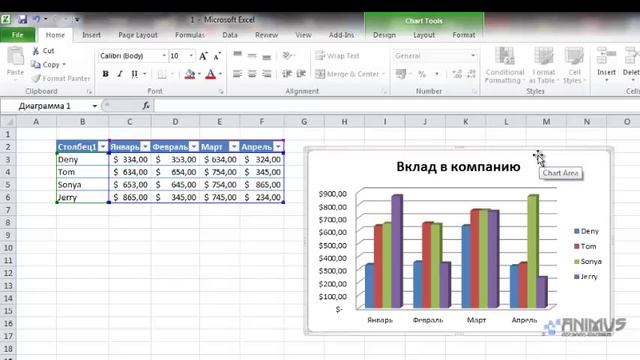
Task: Click the text orientation icon
Action: 288,56
